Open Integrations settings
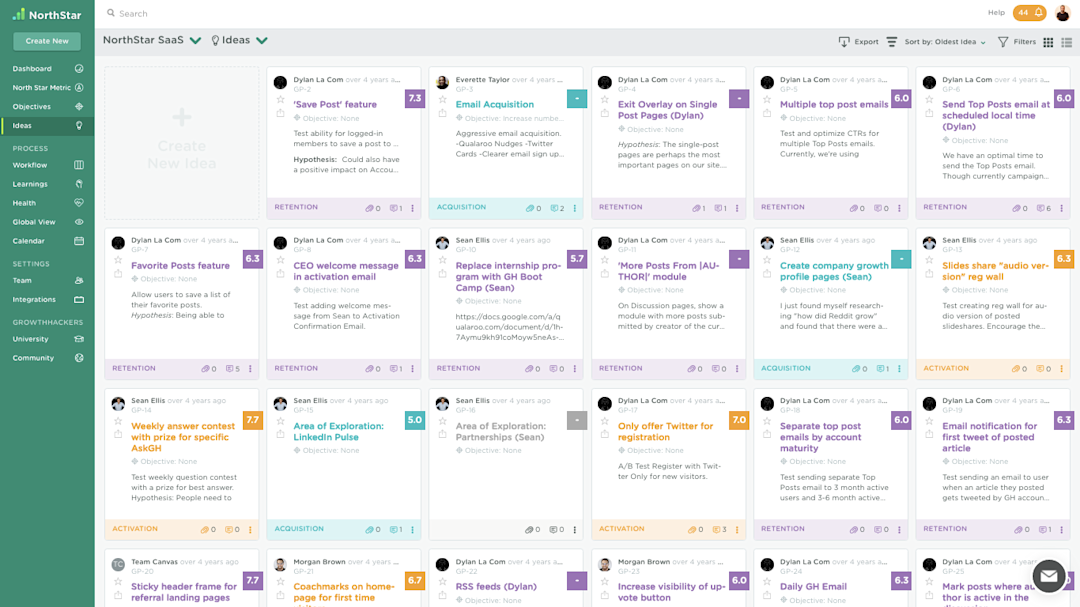Screen dimensions: 1080x607 pos(47,300)
